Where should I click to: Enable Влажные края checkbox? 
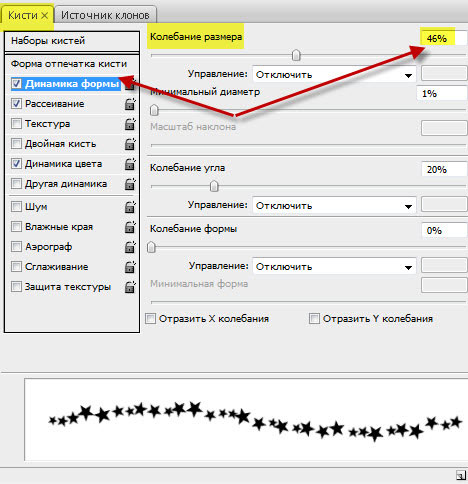tap(16, 227)
